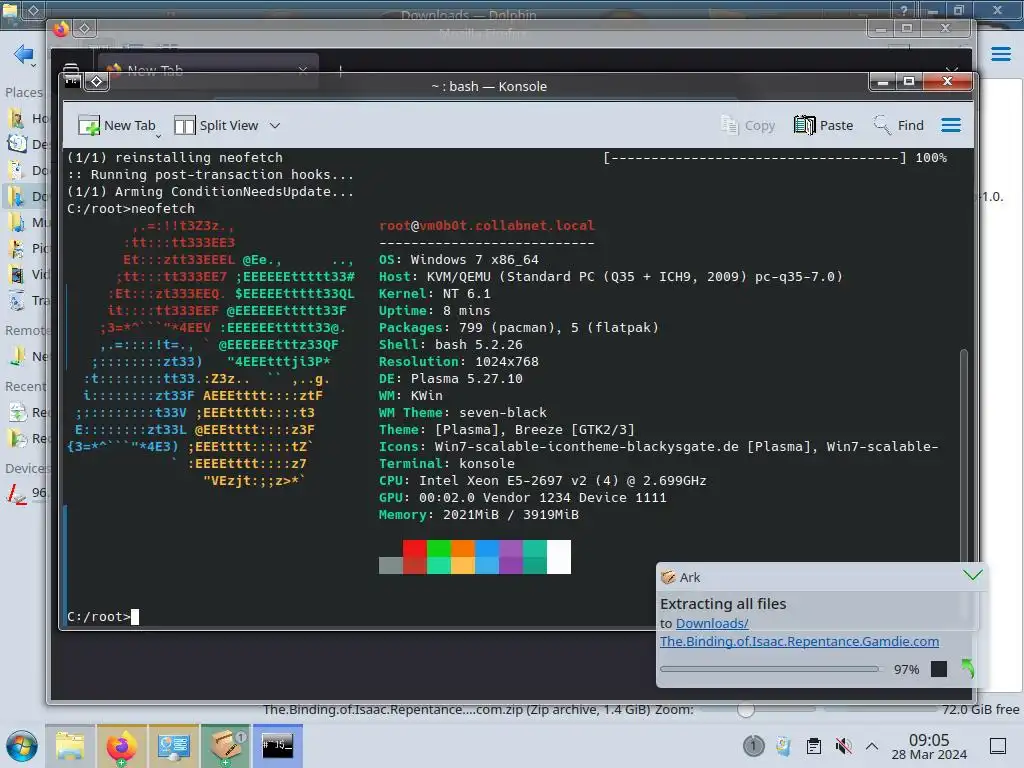Click the hostname vm0b0t.collabnet.local text
This screenshot has width=1024, height=768.
point(507,225)
